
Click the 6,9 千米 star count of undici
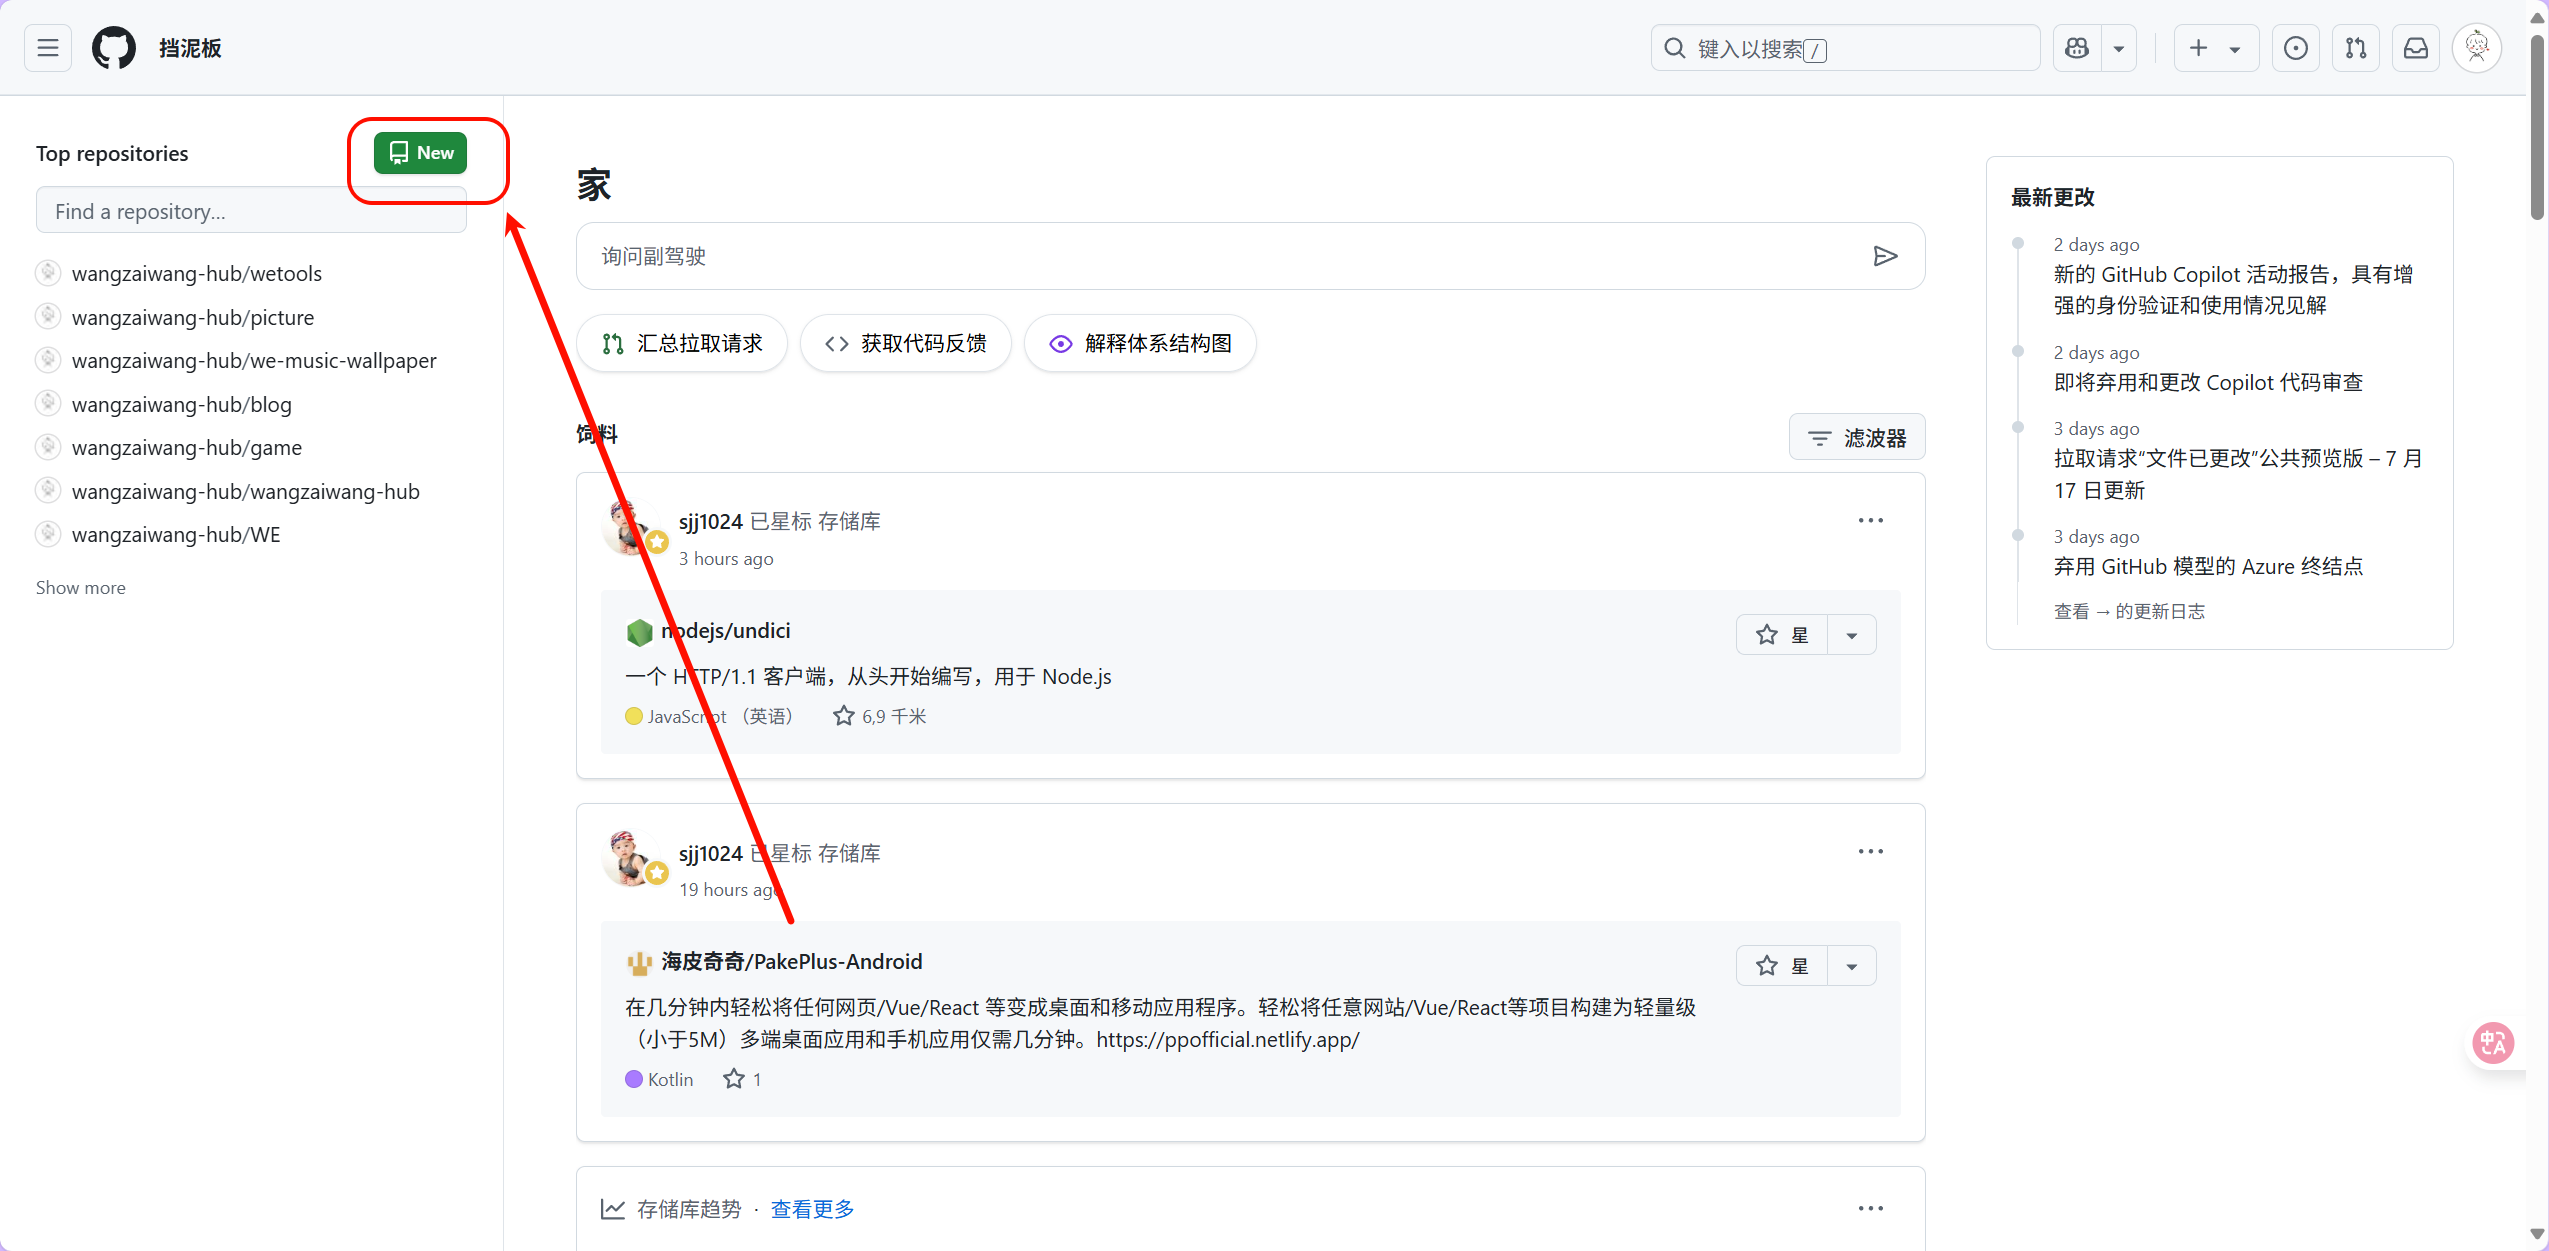[880, 717]
